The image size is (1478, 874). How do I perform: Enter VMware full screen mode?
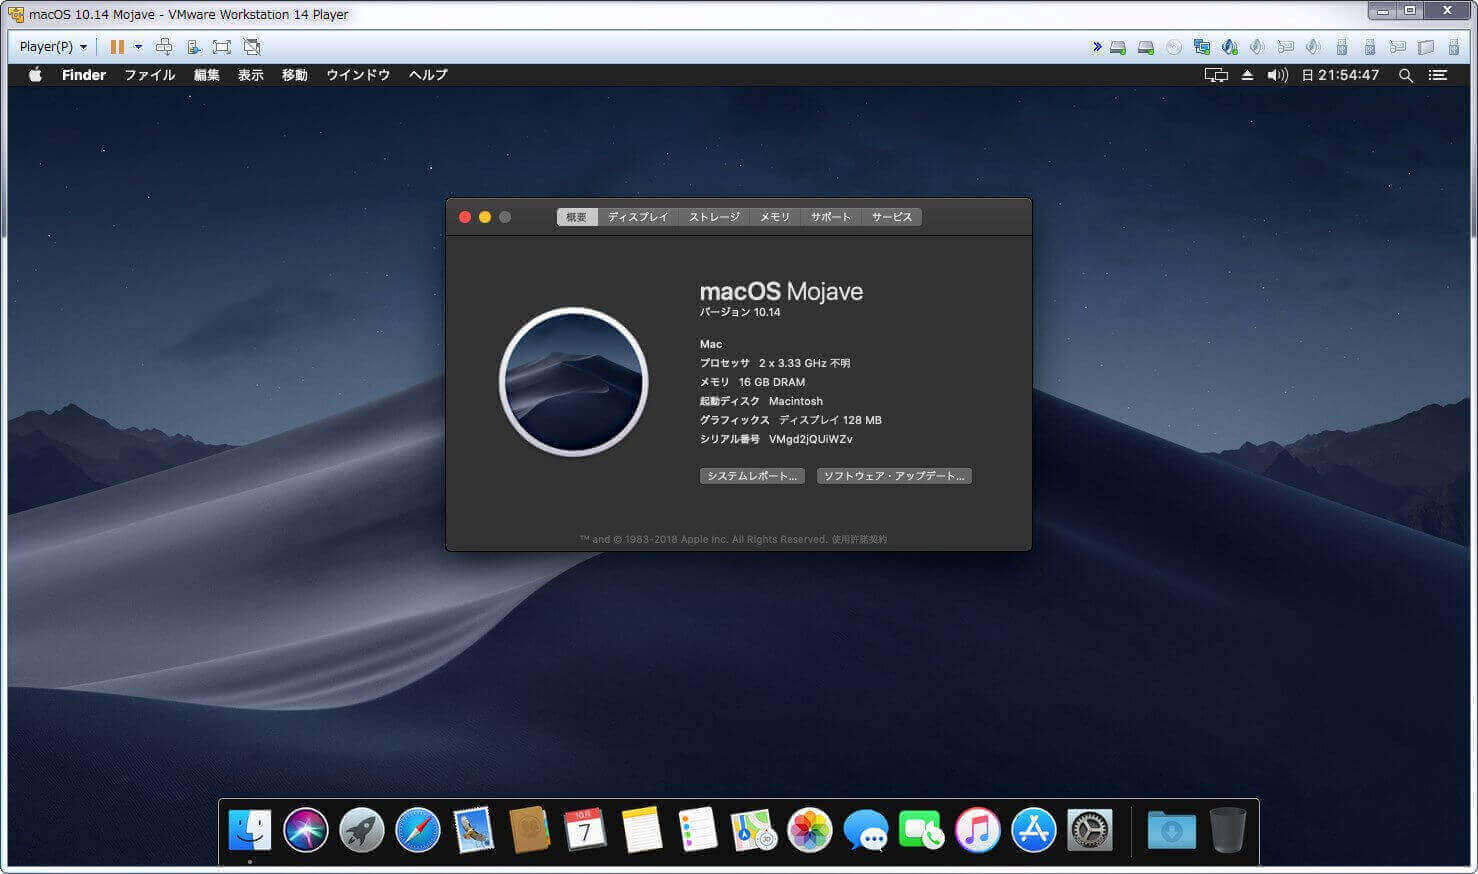[x=222, y=47]
